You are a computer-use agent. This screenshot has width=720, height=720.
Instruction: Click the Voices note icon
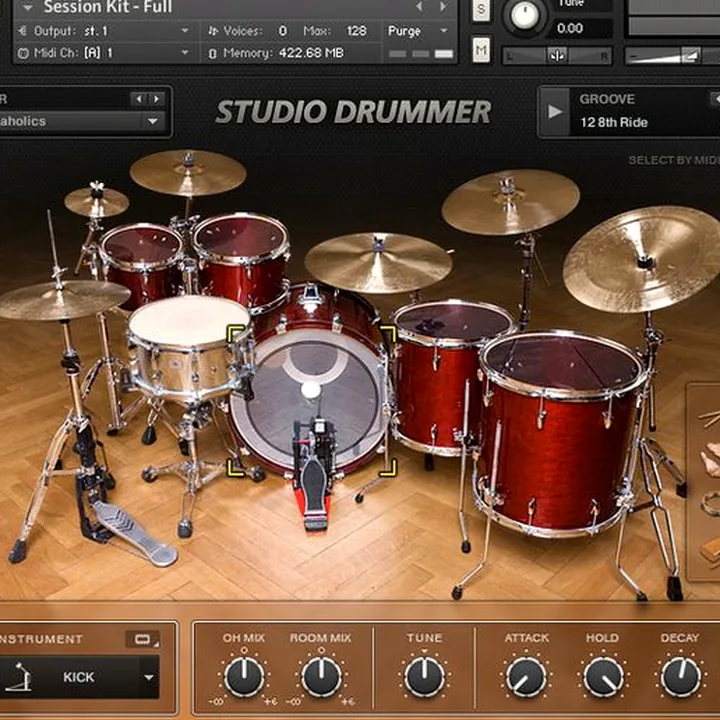coord(213,31)
